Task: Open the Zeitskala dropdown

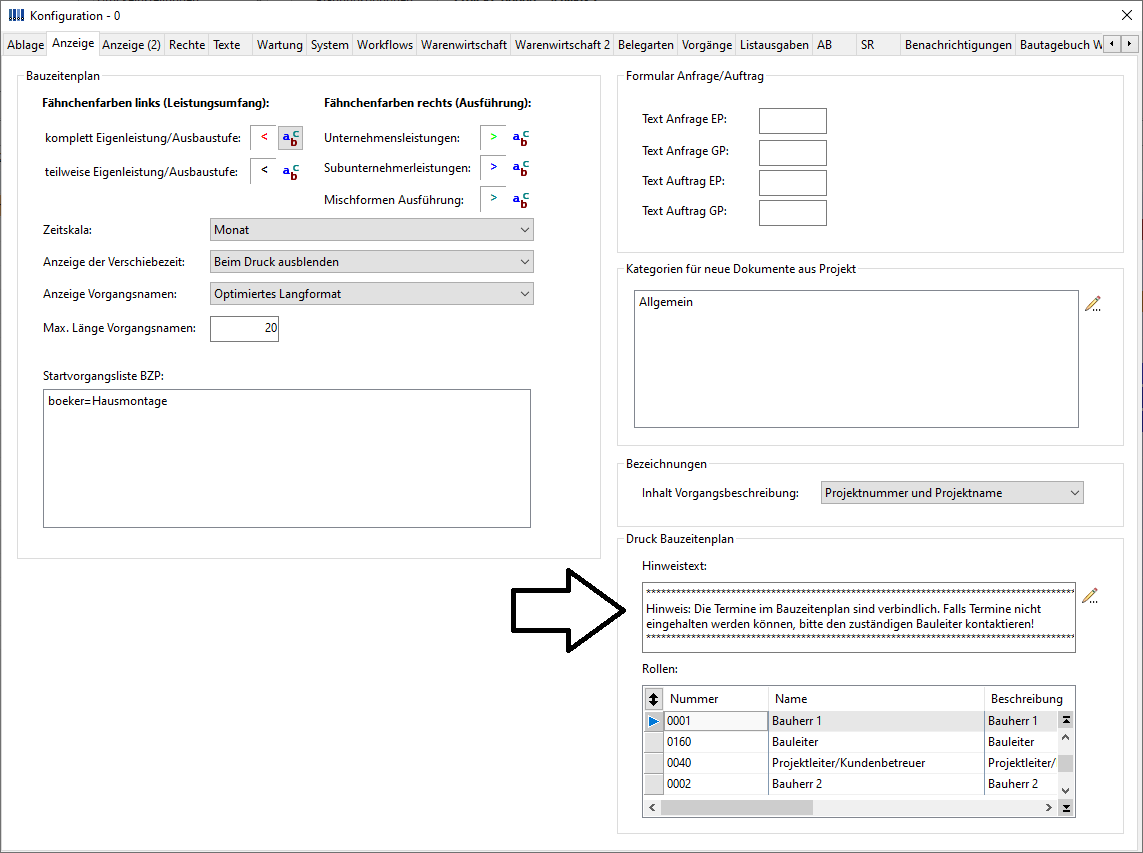Action: (372, 230)
